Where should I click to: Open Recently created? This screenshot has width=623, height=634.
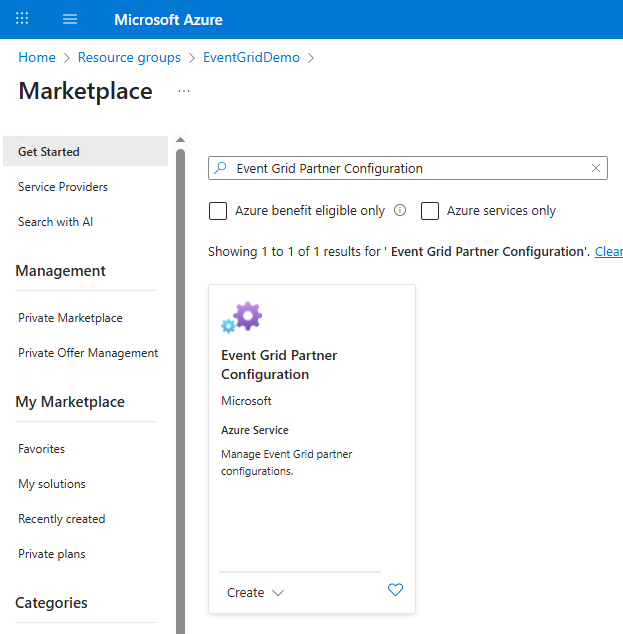(62, 519)
